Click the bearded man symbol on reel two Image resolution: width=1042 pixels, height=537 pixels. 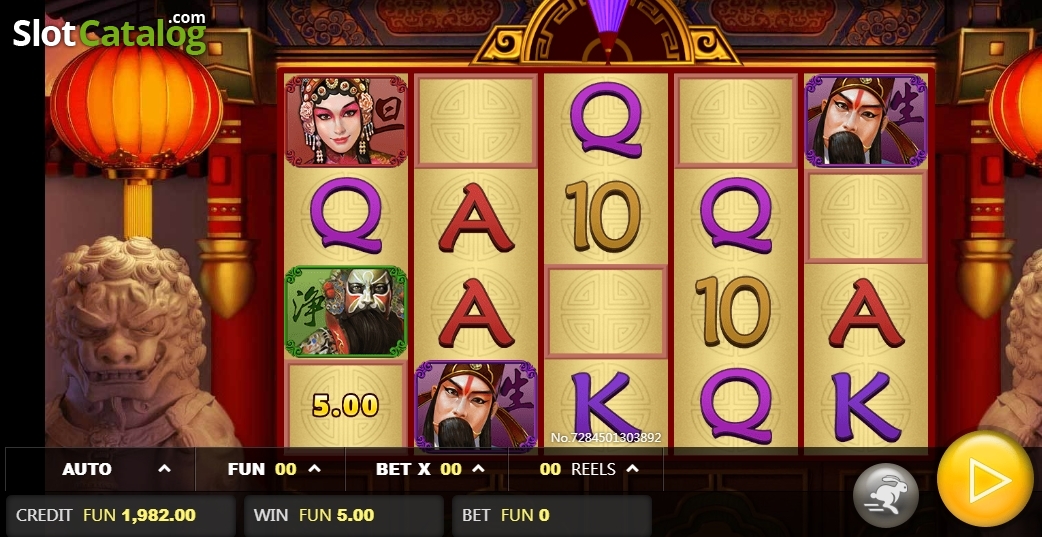pos(476,406)
